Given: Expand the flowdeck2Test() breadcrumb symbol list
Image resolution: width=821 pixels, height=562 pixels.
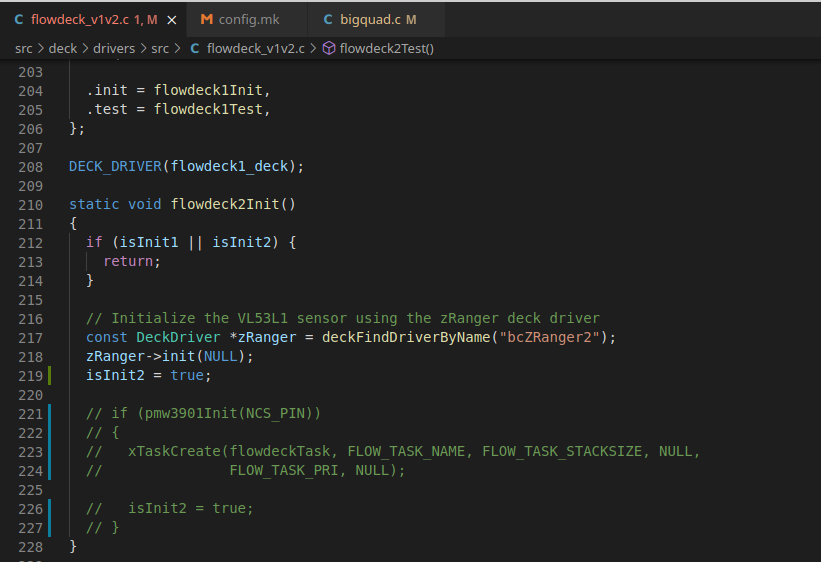Looking at the screenshot, I should pyautogui.click(x=386, y=48).
